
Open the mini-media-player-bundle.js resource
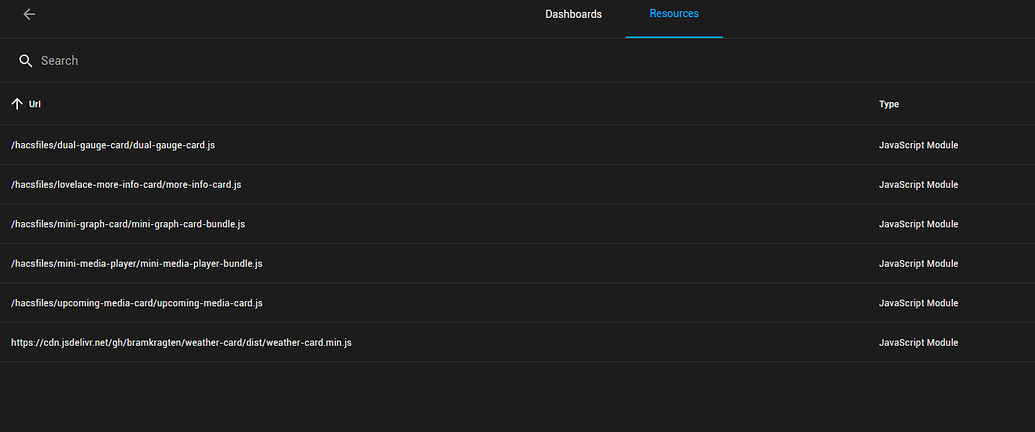click(x=137, y=264)
